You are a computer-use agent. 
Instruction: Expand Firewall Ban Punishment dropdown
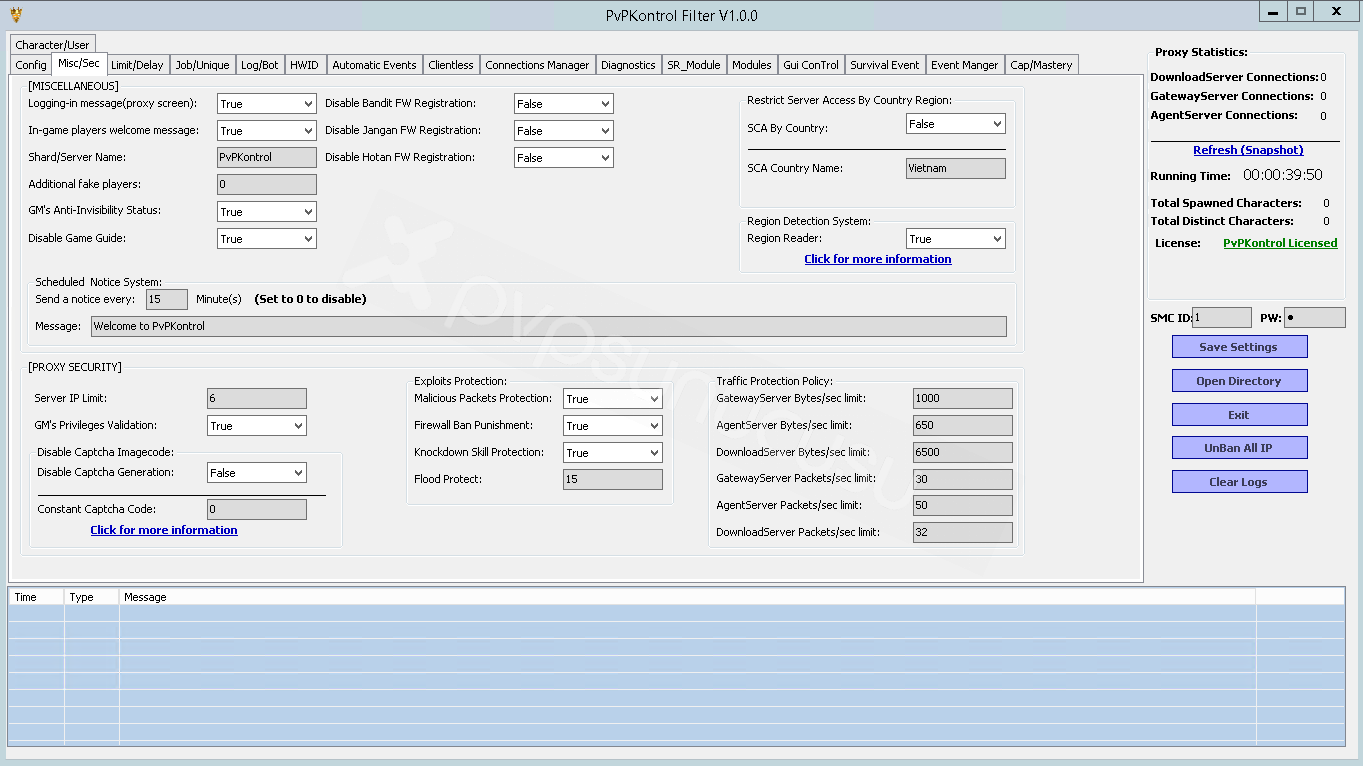pos(612,426)
